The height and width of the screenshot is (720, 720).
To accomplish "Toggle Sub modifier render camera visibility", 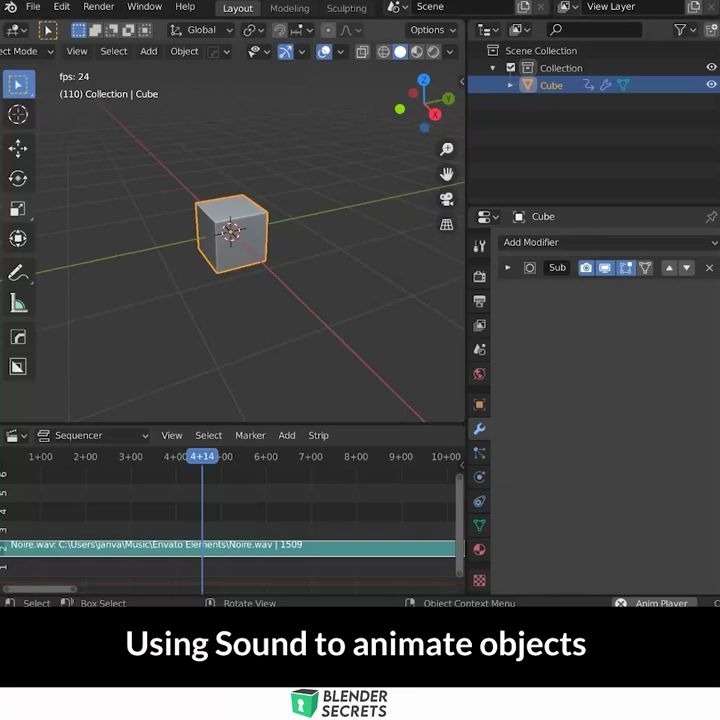I will [x=586, y=268].
